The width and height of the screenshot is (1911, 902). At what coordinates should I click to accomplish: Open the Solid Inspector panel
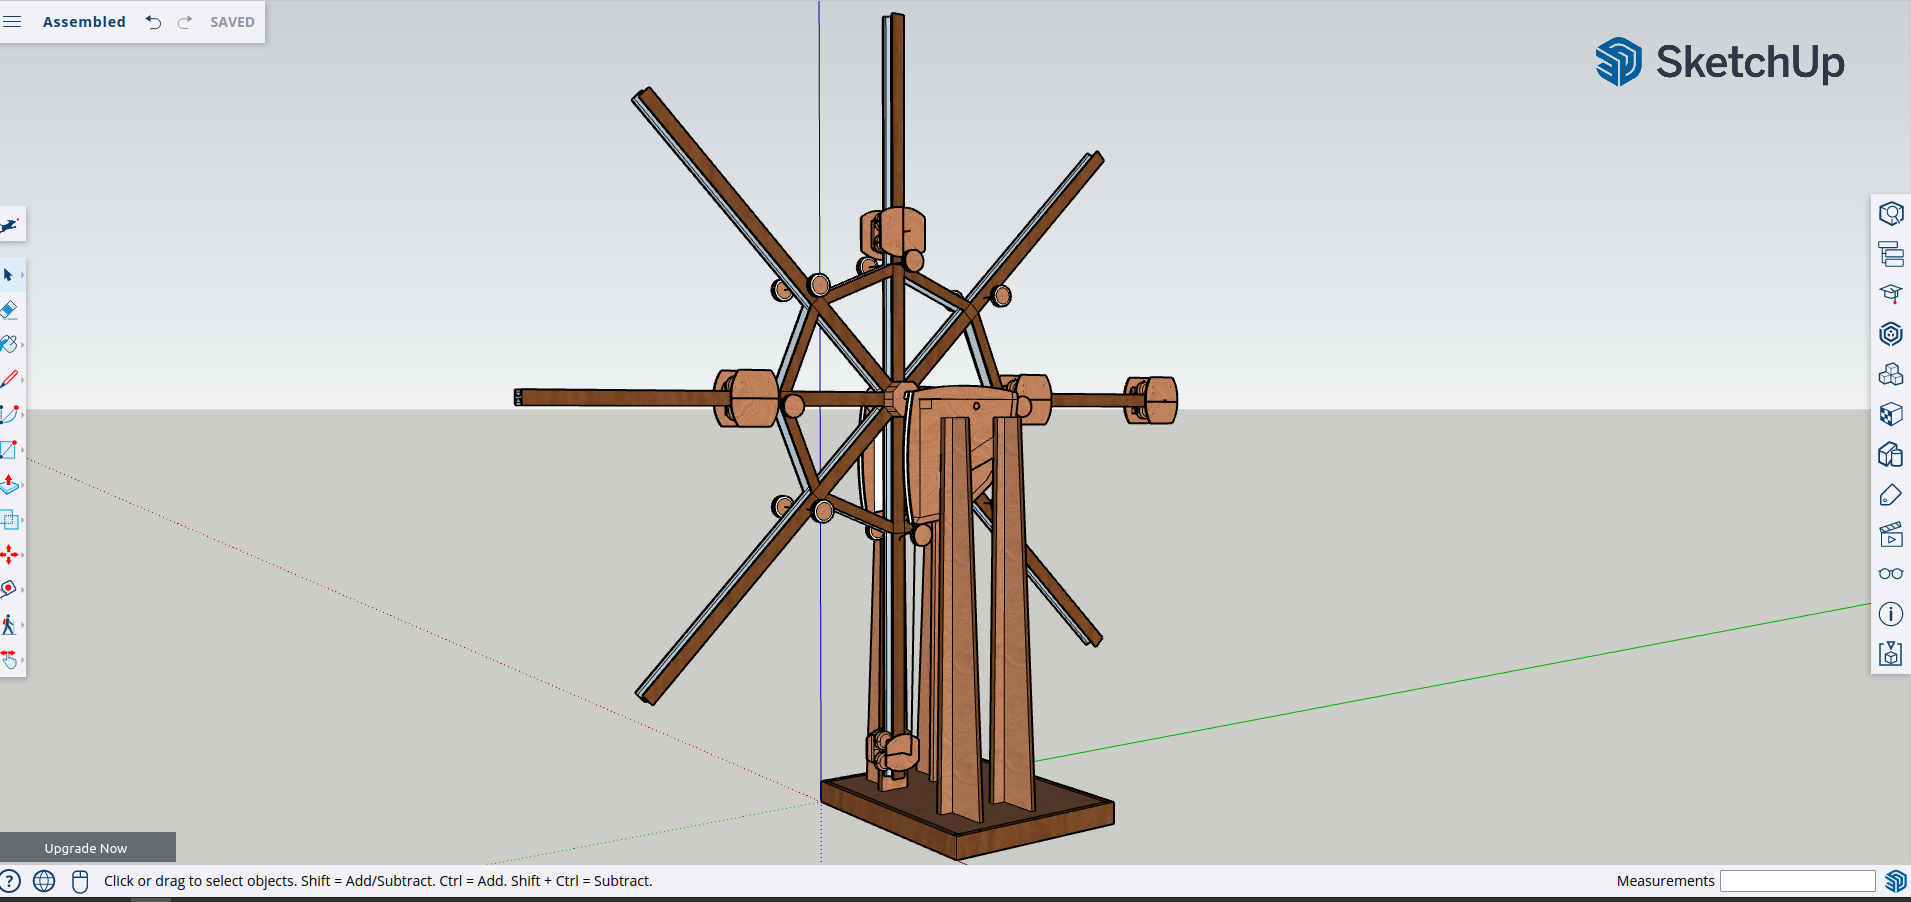click(1890, 654)
